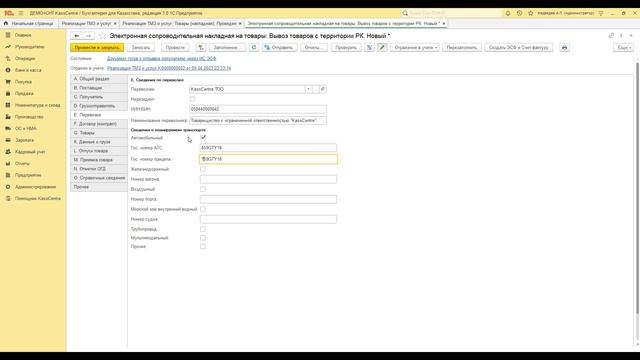
Task: Select the B. Поставщик section tab
Action: pos(99,88)
